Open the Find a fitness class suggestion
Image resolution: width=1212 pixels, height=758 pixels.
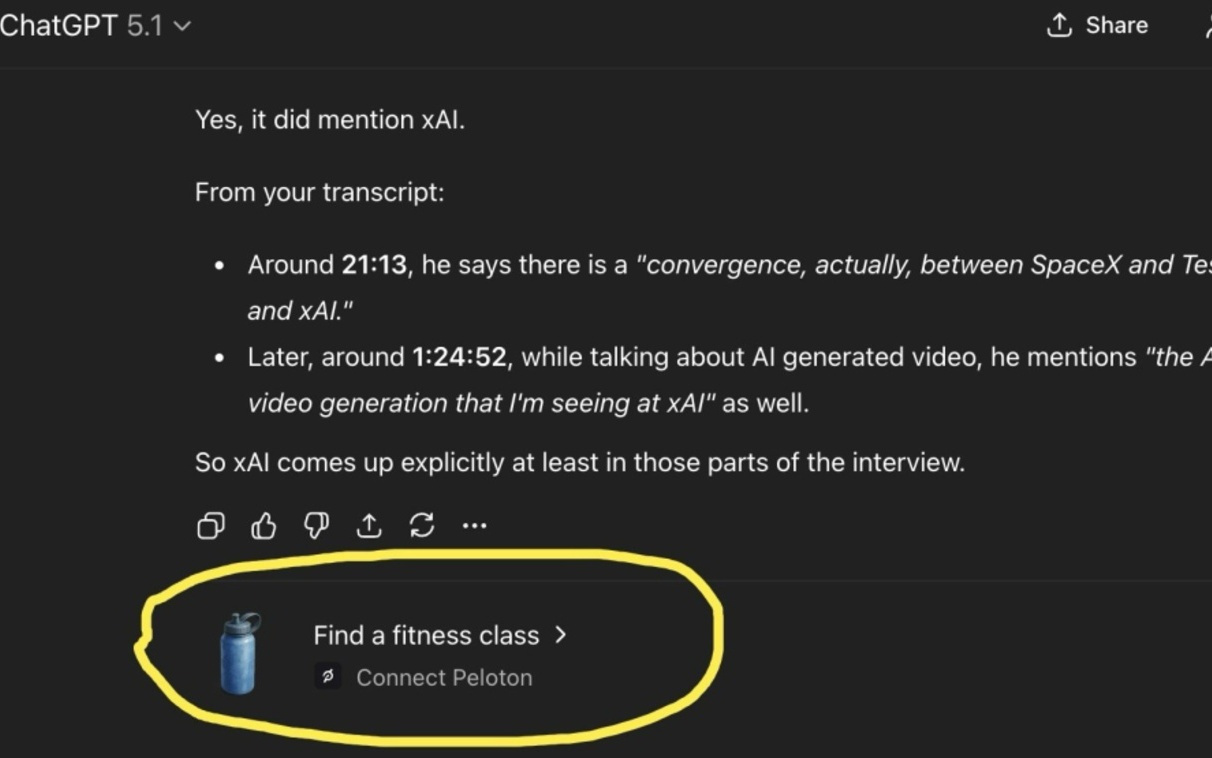click(426, 635)
